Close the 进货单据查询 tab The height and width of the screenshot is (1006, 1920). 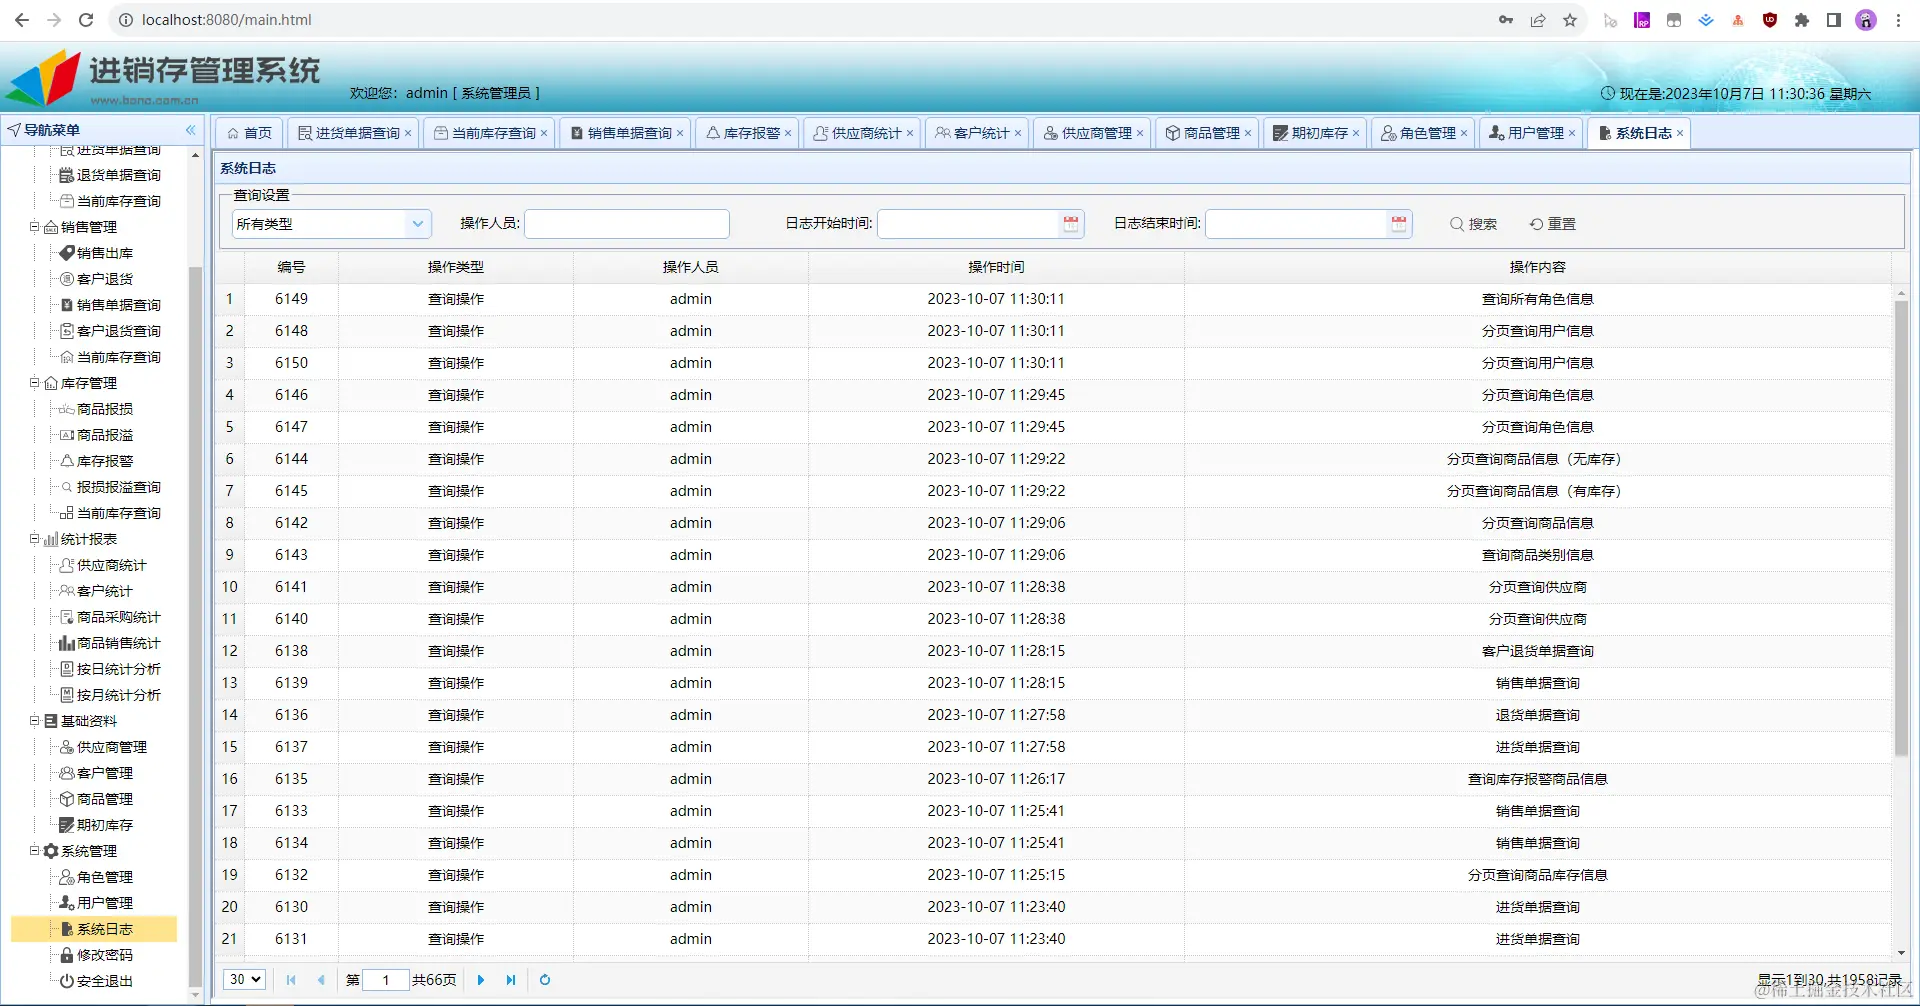(x=408, y=133)
